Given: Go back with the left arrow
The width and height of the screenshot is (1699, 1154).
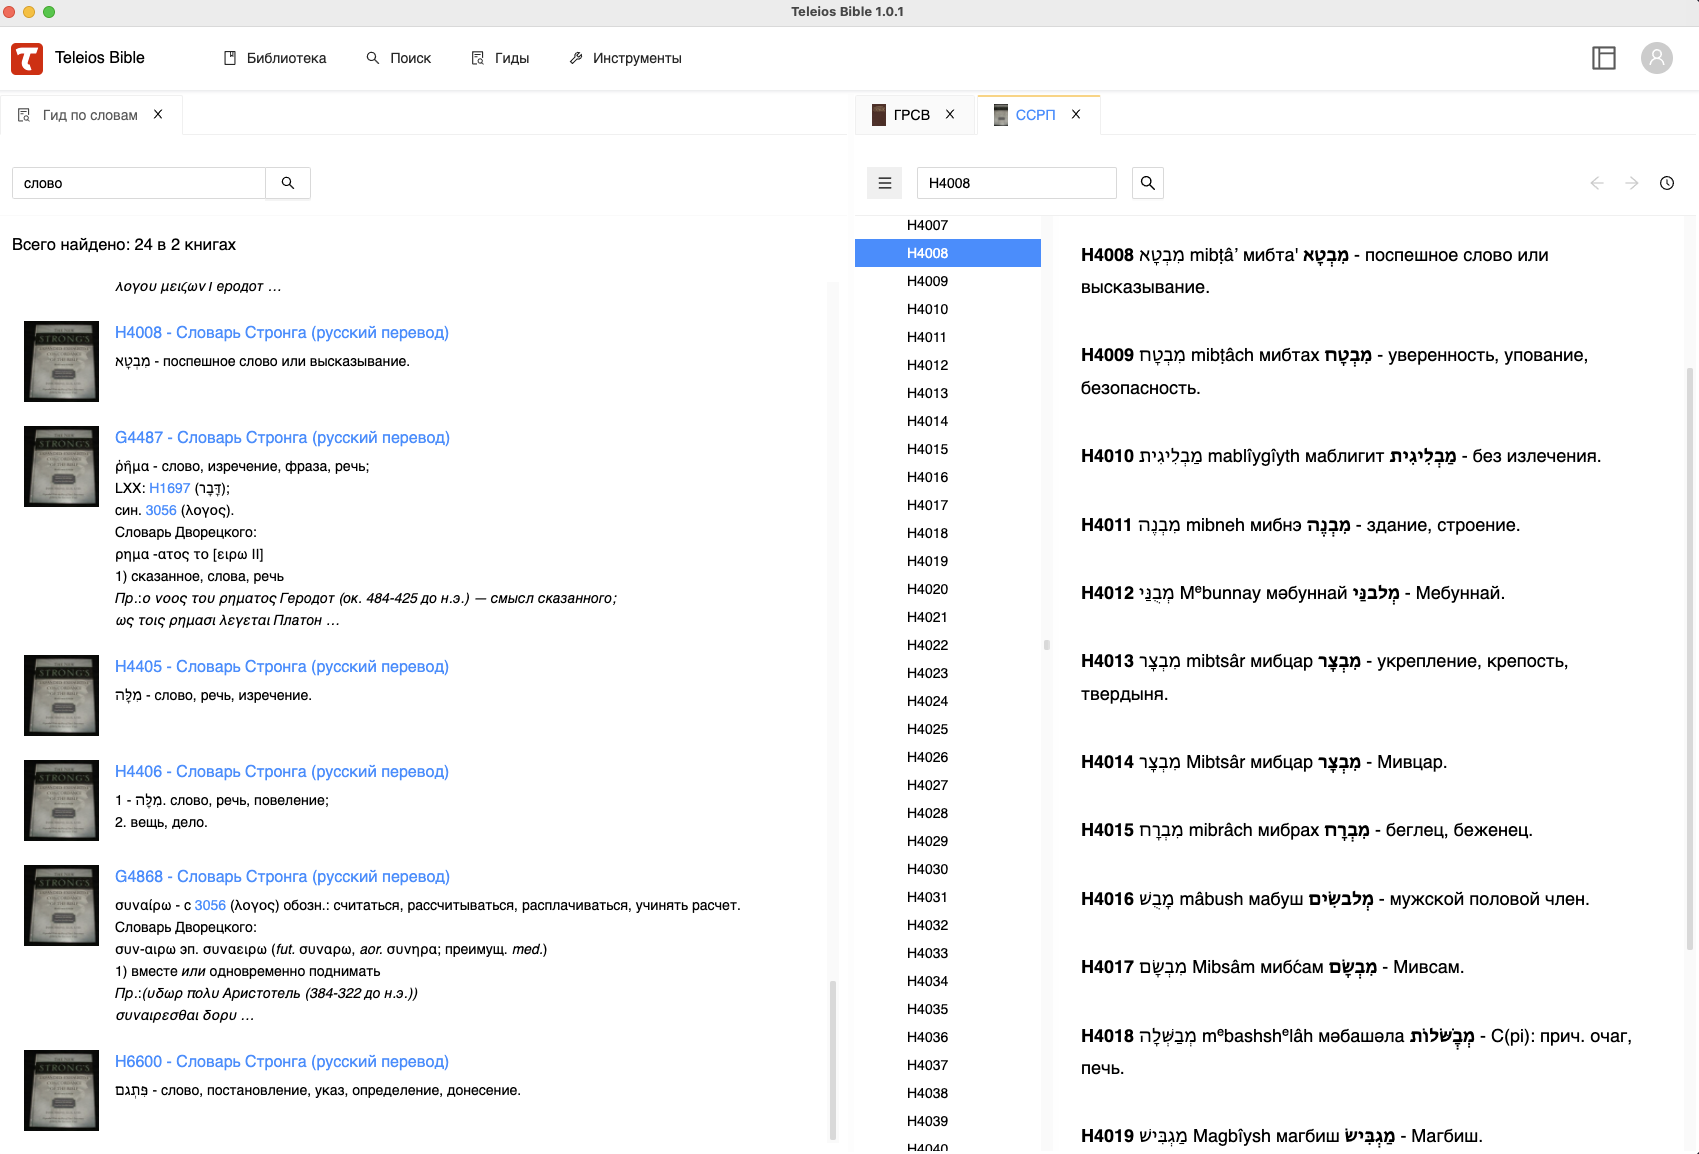Looking at the screenshot, I should [x=1597, y=183].
